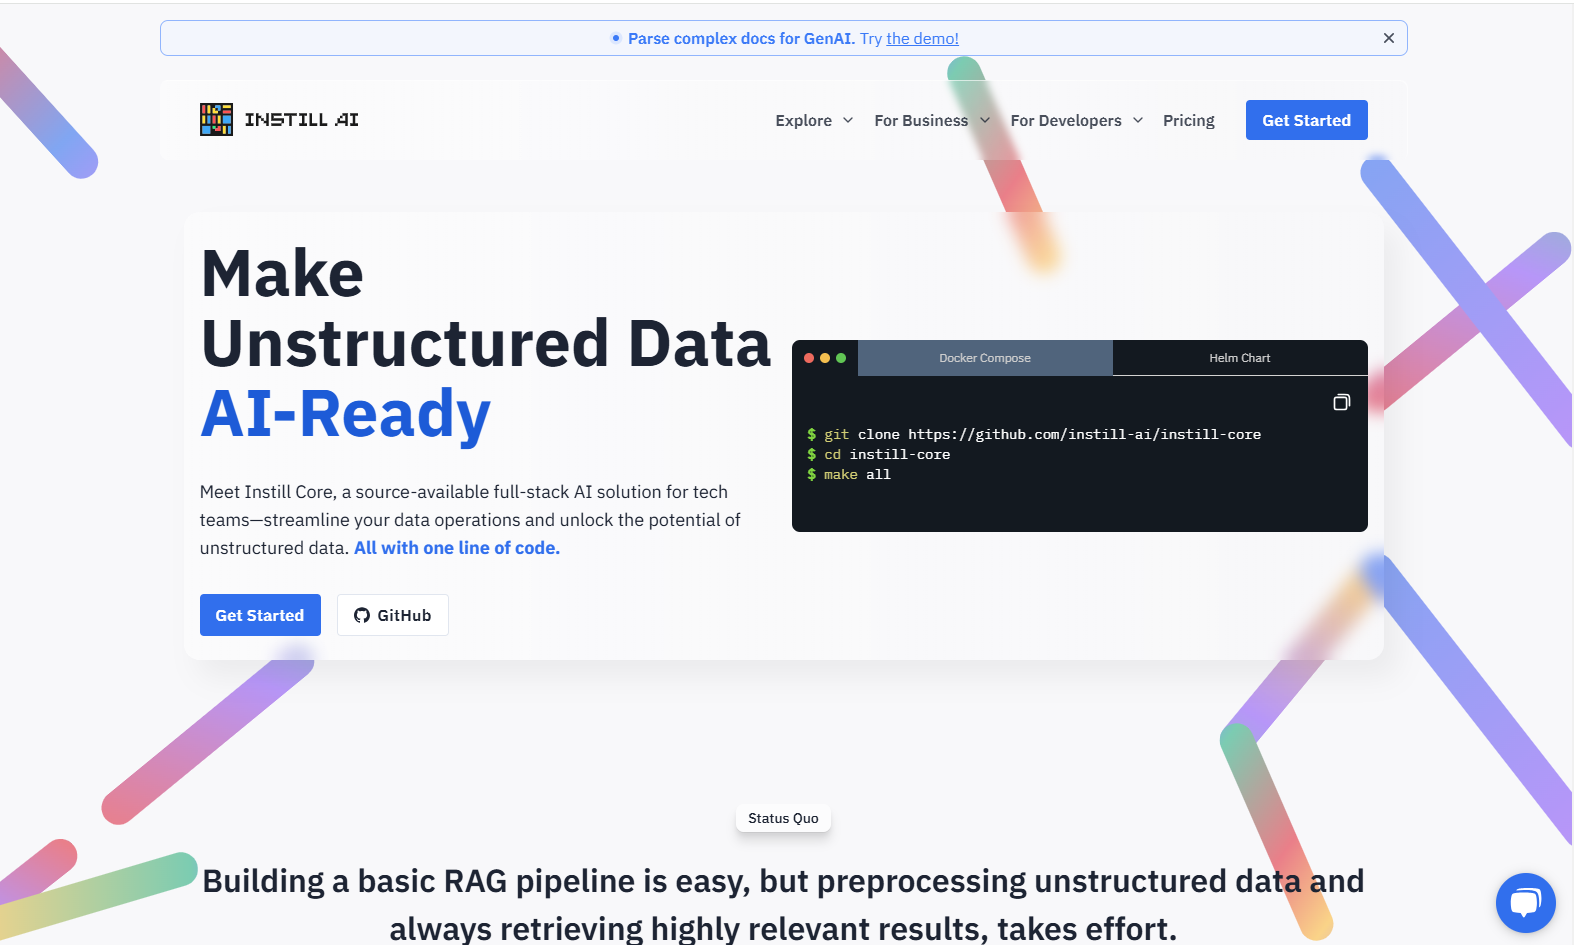Expand the Explore menu
The image size is (1574, 945).
pos(814,120)
